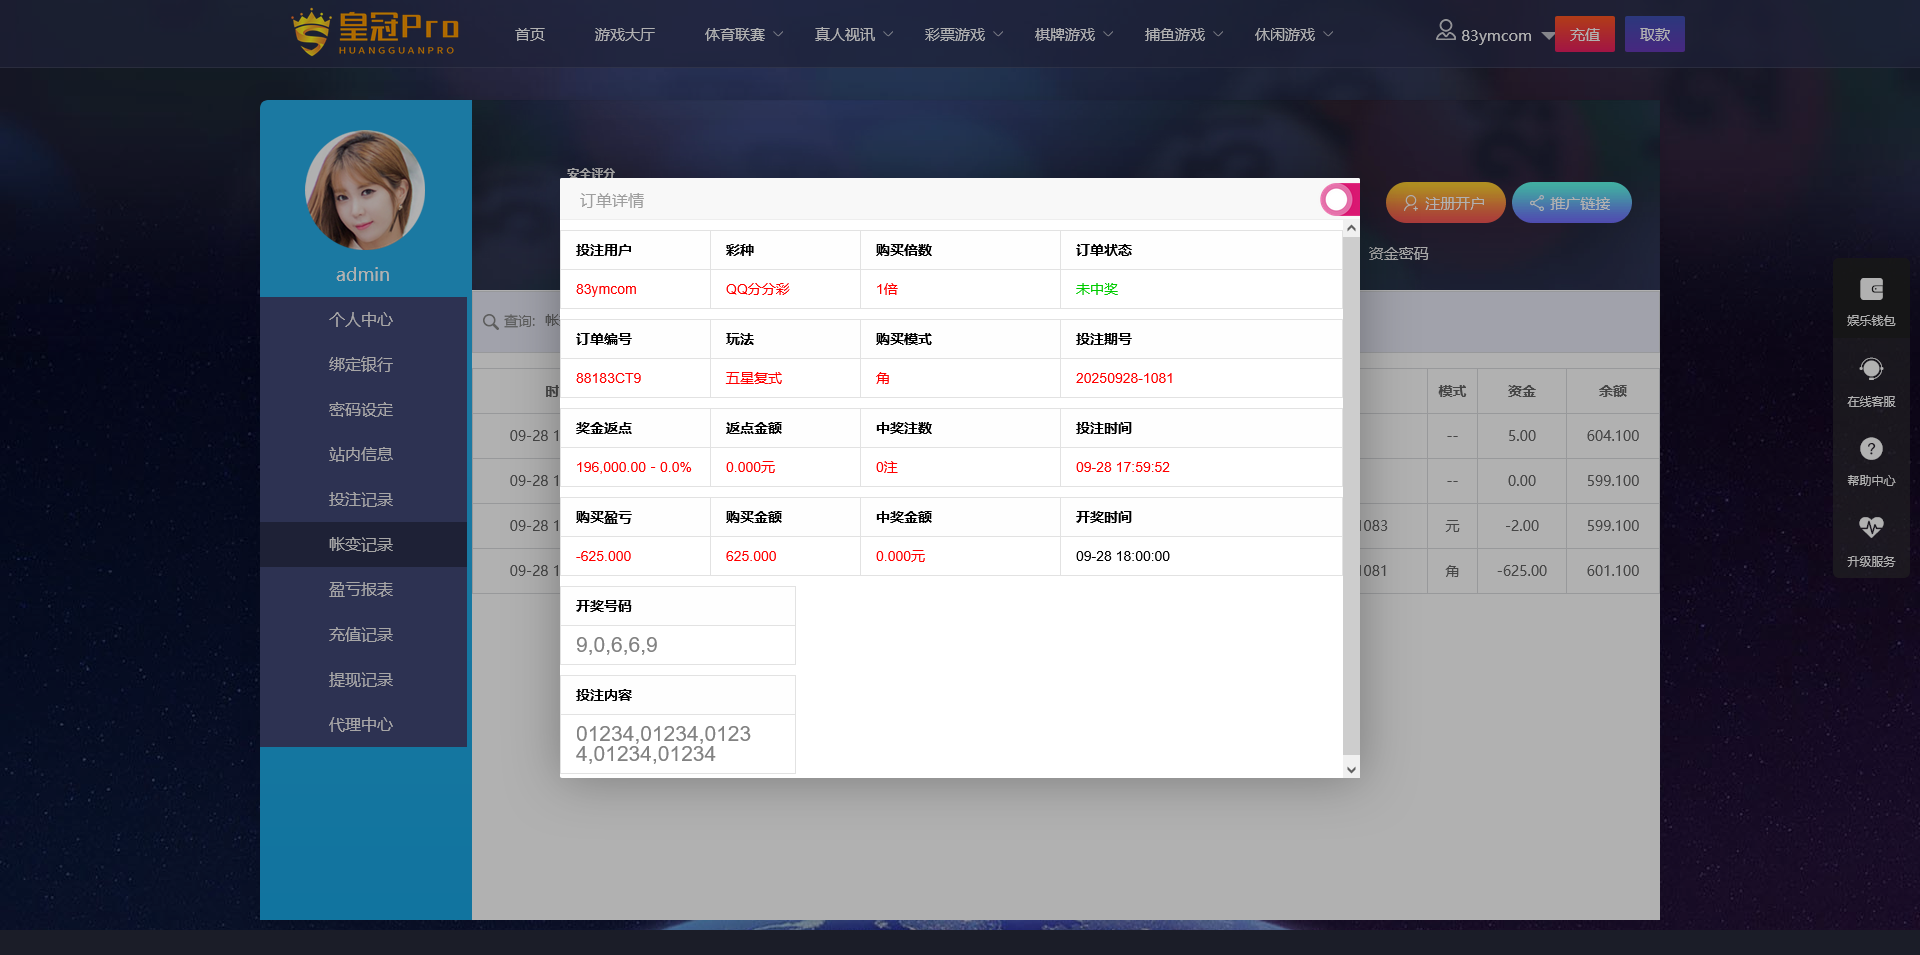Open the 升级服务 heart icon
Image resolution: width=1920 pixels, height=955 pixels.
point(1871,527)
